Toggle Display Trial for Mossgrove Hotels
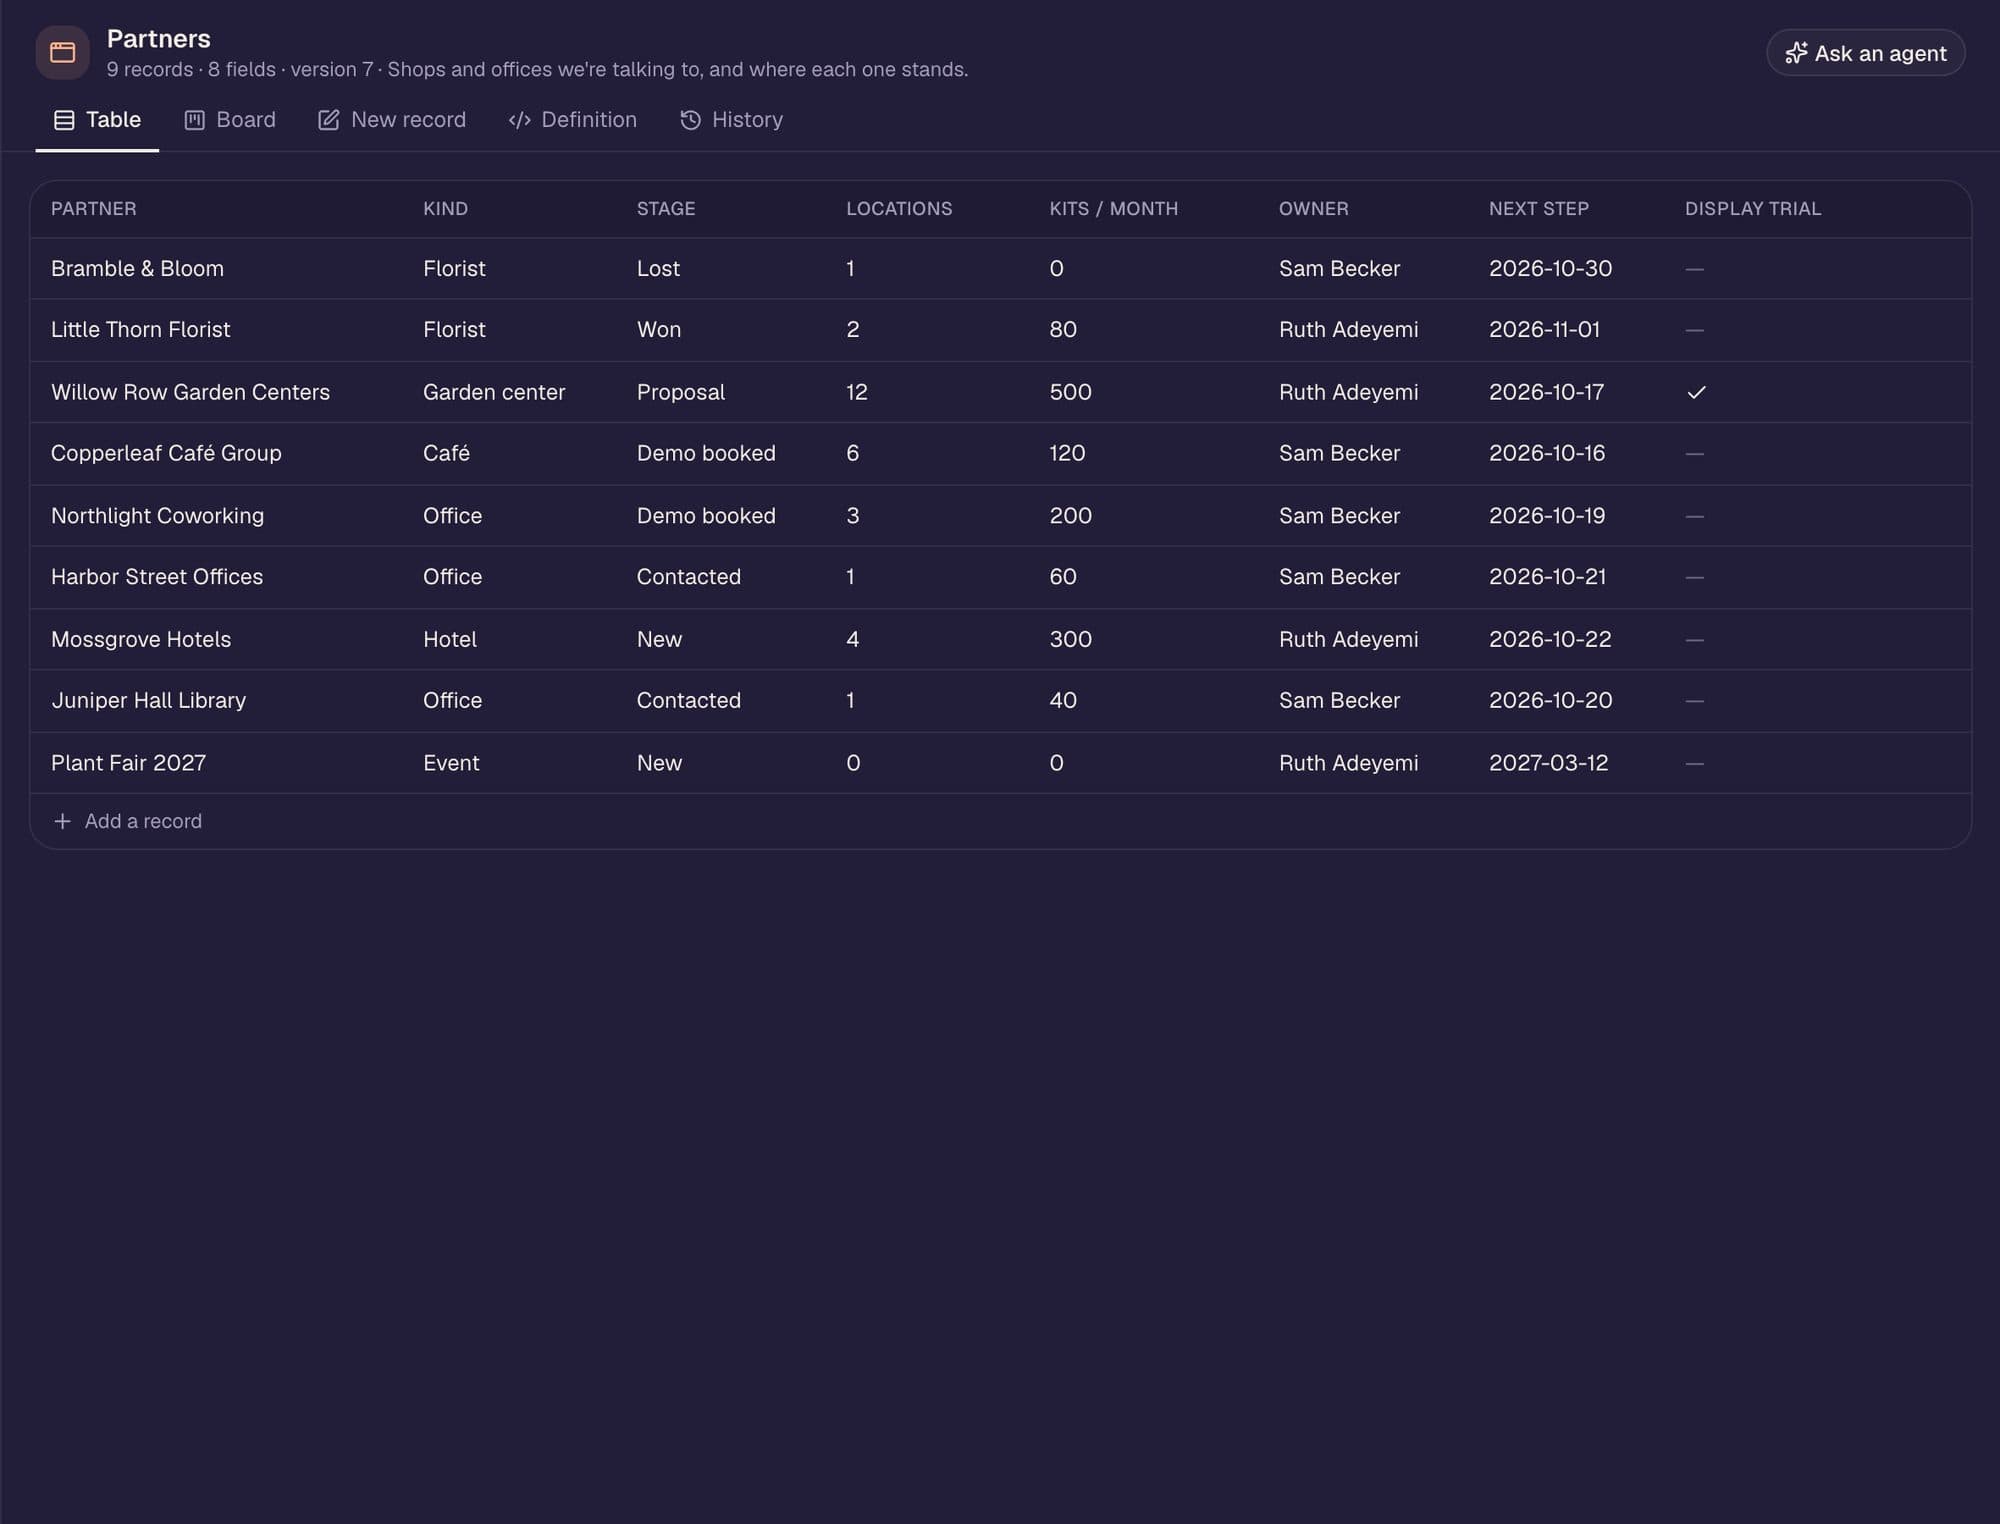 [1694, 640]
